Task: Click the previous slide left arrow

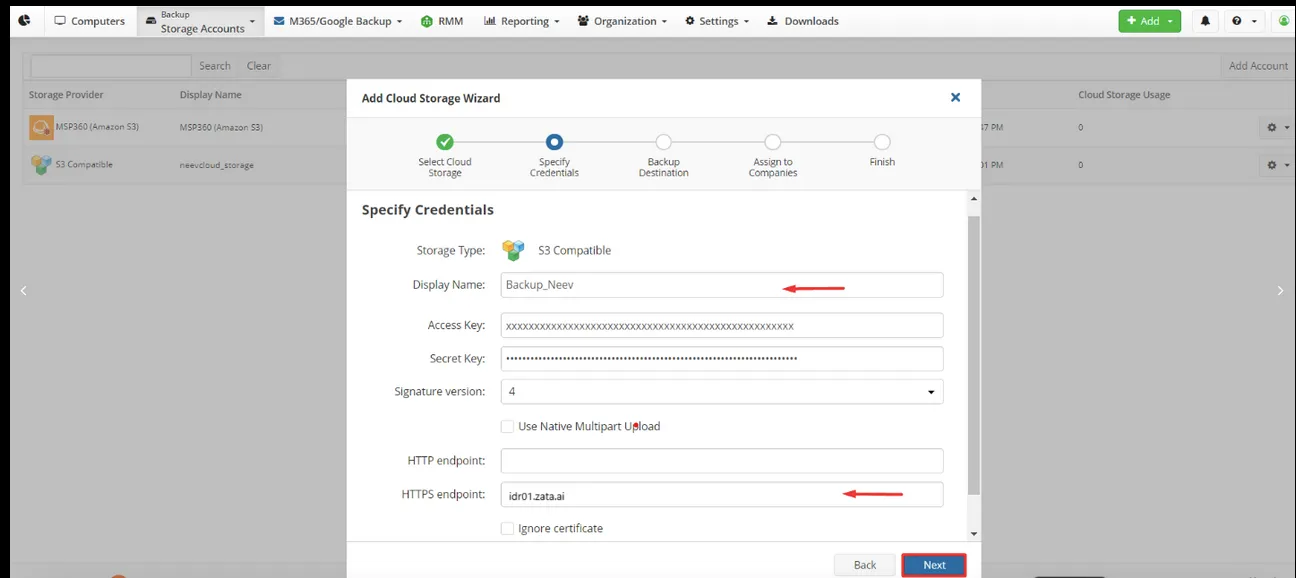Action: coord(23,290)
